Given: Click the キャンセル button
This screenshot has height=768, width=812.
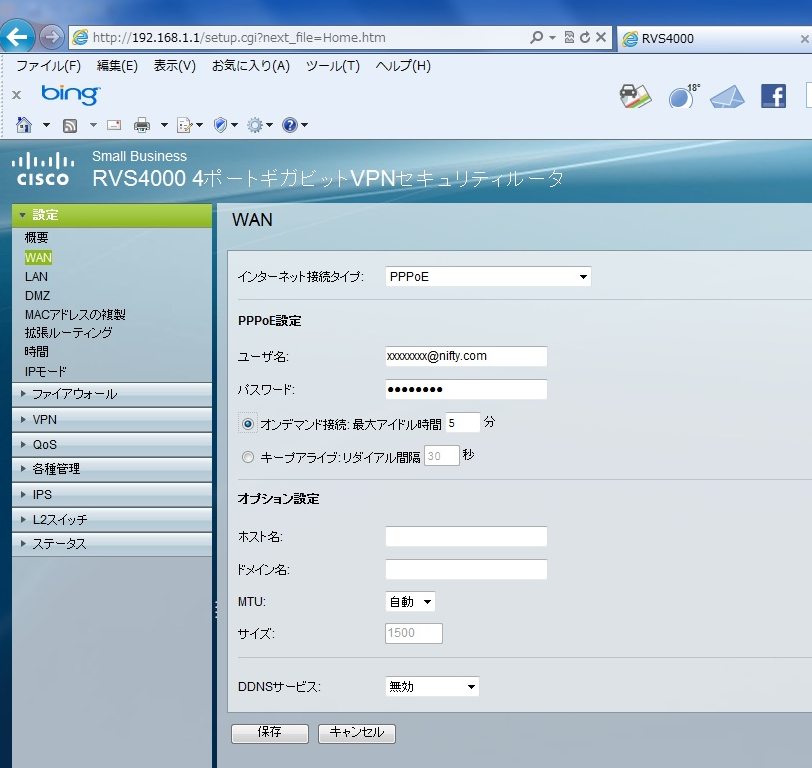Looking at the screenshot, I should (x=357, y=733).
